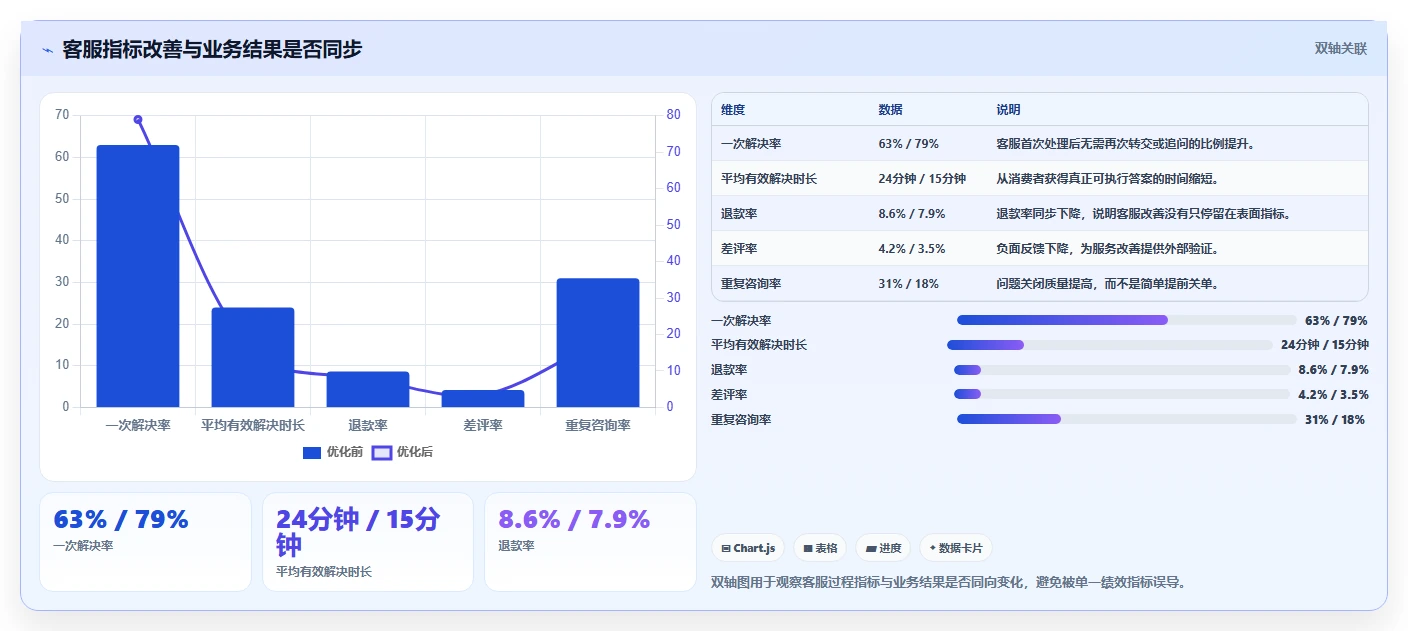Click the 进度 tag

tap(883, 548)
